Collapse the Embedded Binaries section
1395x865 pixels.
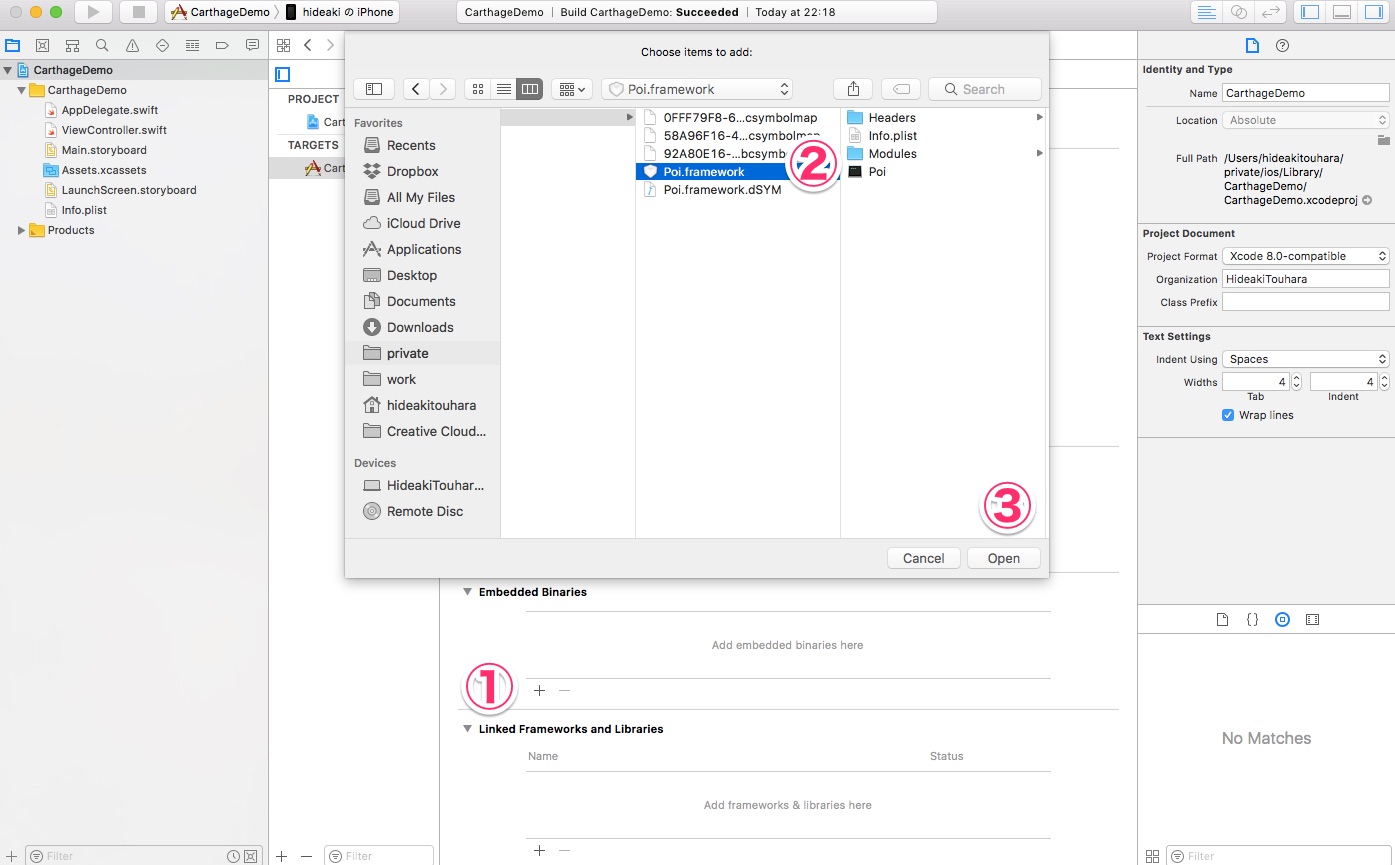[467, 592]
